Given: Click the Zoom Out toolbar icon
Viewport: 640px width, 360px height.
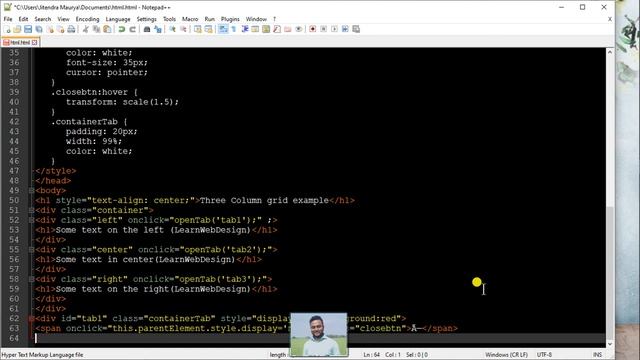Looking at the screenshot, I should click(183, 29).
